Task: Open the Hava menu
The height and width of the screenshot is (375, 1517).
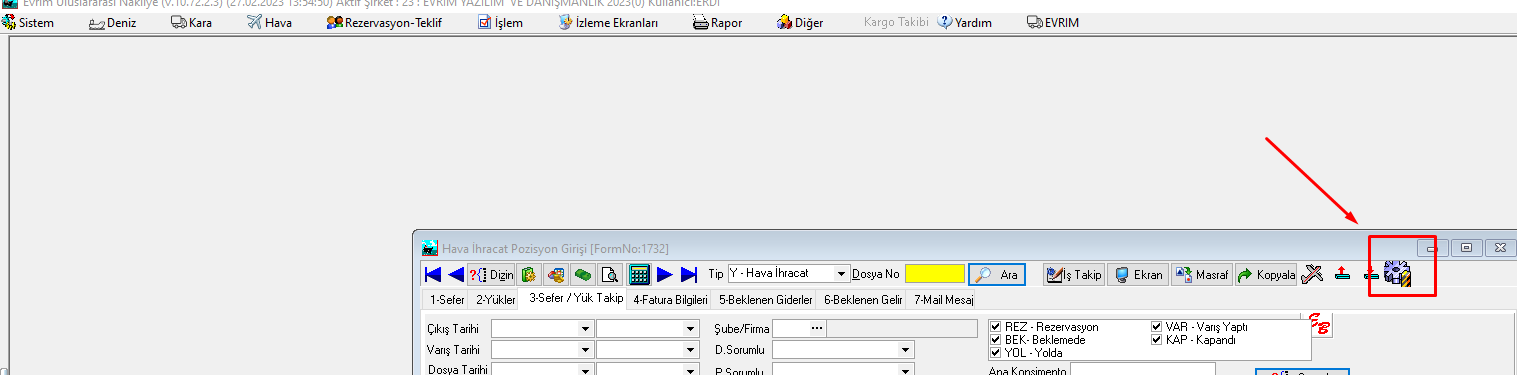Action: point(269,22)
